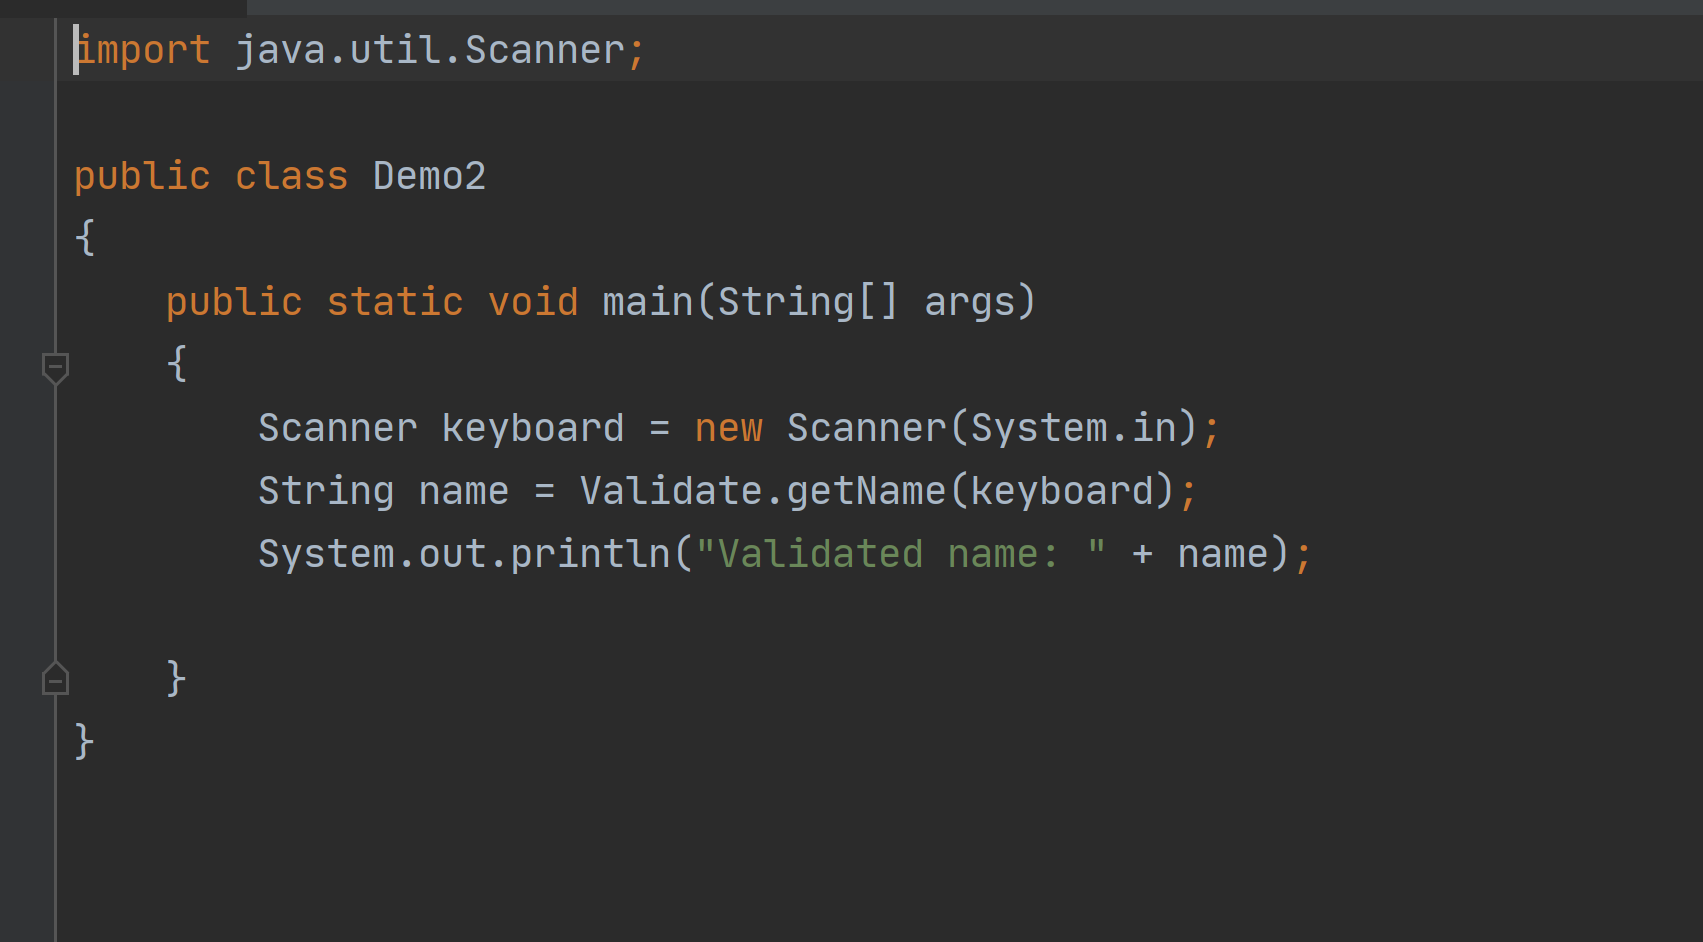Click the new keyword
The width and height of the screenshot is (1703, 942).
pyautogui.click(x=728, y=428)
